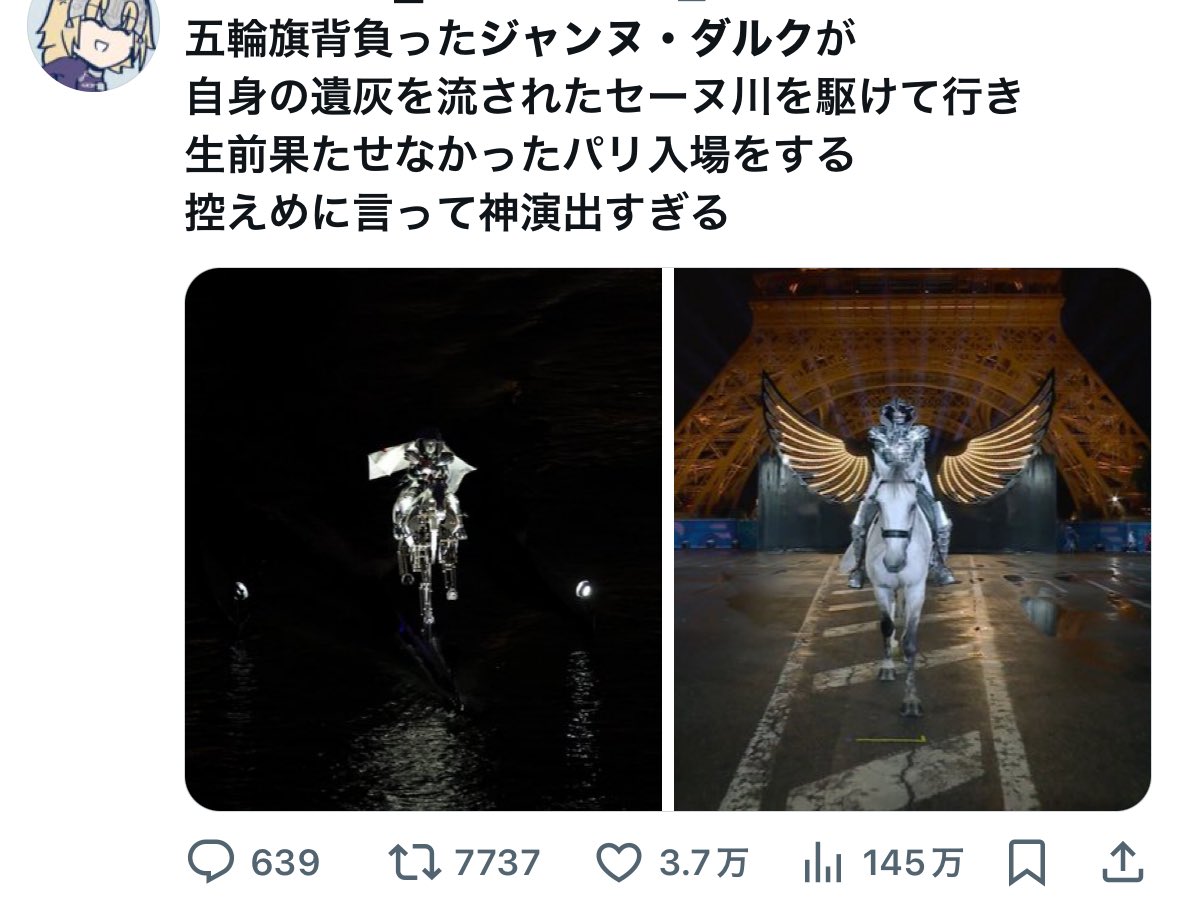1178x907 pixels.
Task: Bookmark this tweet
Action: pos(1026,862)
